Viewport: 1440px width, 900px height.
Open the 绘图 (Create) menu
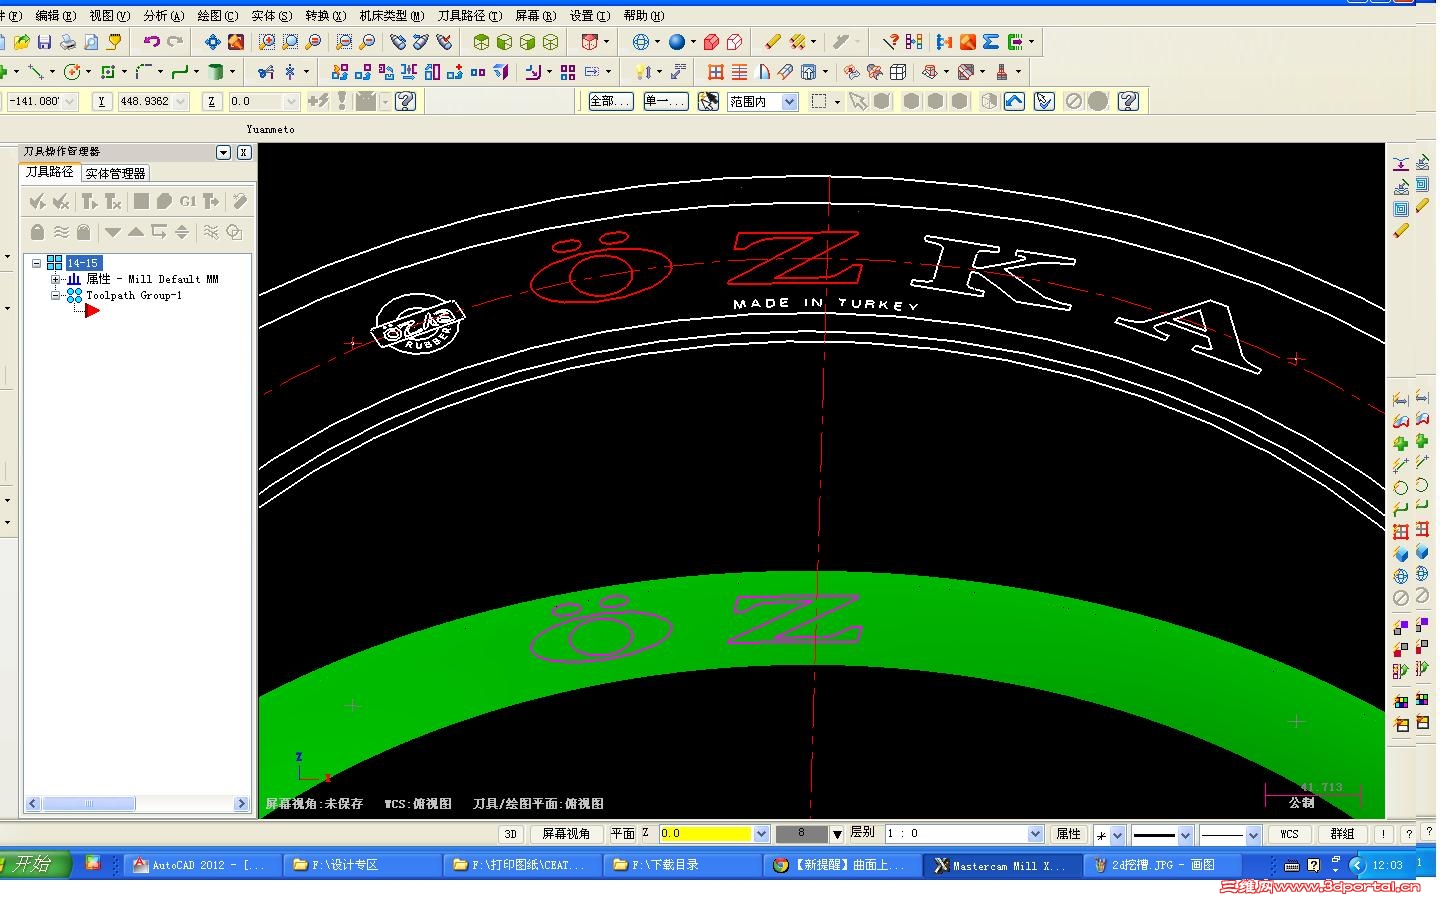[x=217, y=16]
